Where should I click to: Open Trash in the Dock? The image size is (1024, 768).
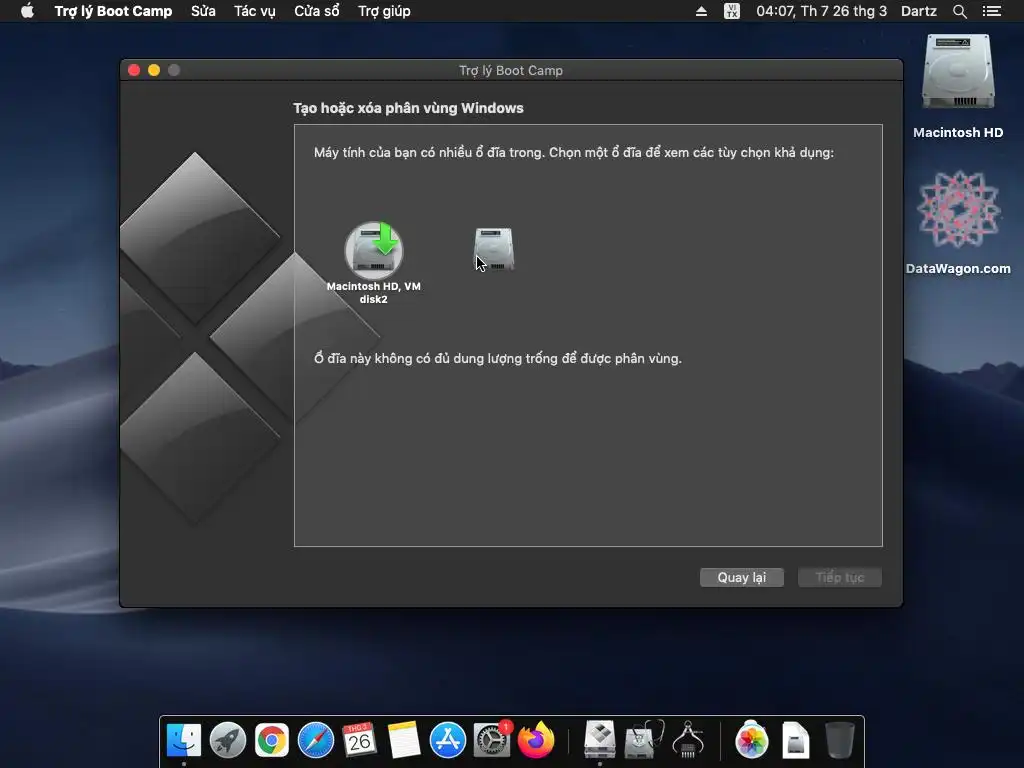coord(840,740)
